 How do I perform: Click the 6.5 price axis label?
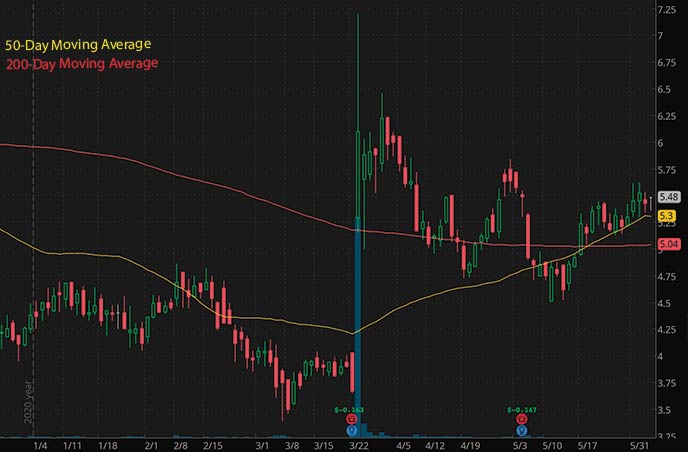pos(664,90)
